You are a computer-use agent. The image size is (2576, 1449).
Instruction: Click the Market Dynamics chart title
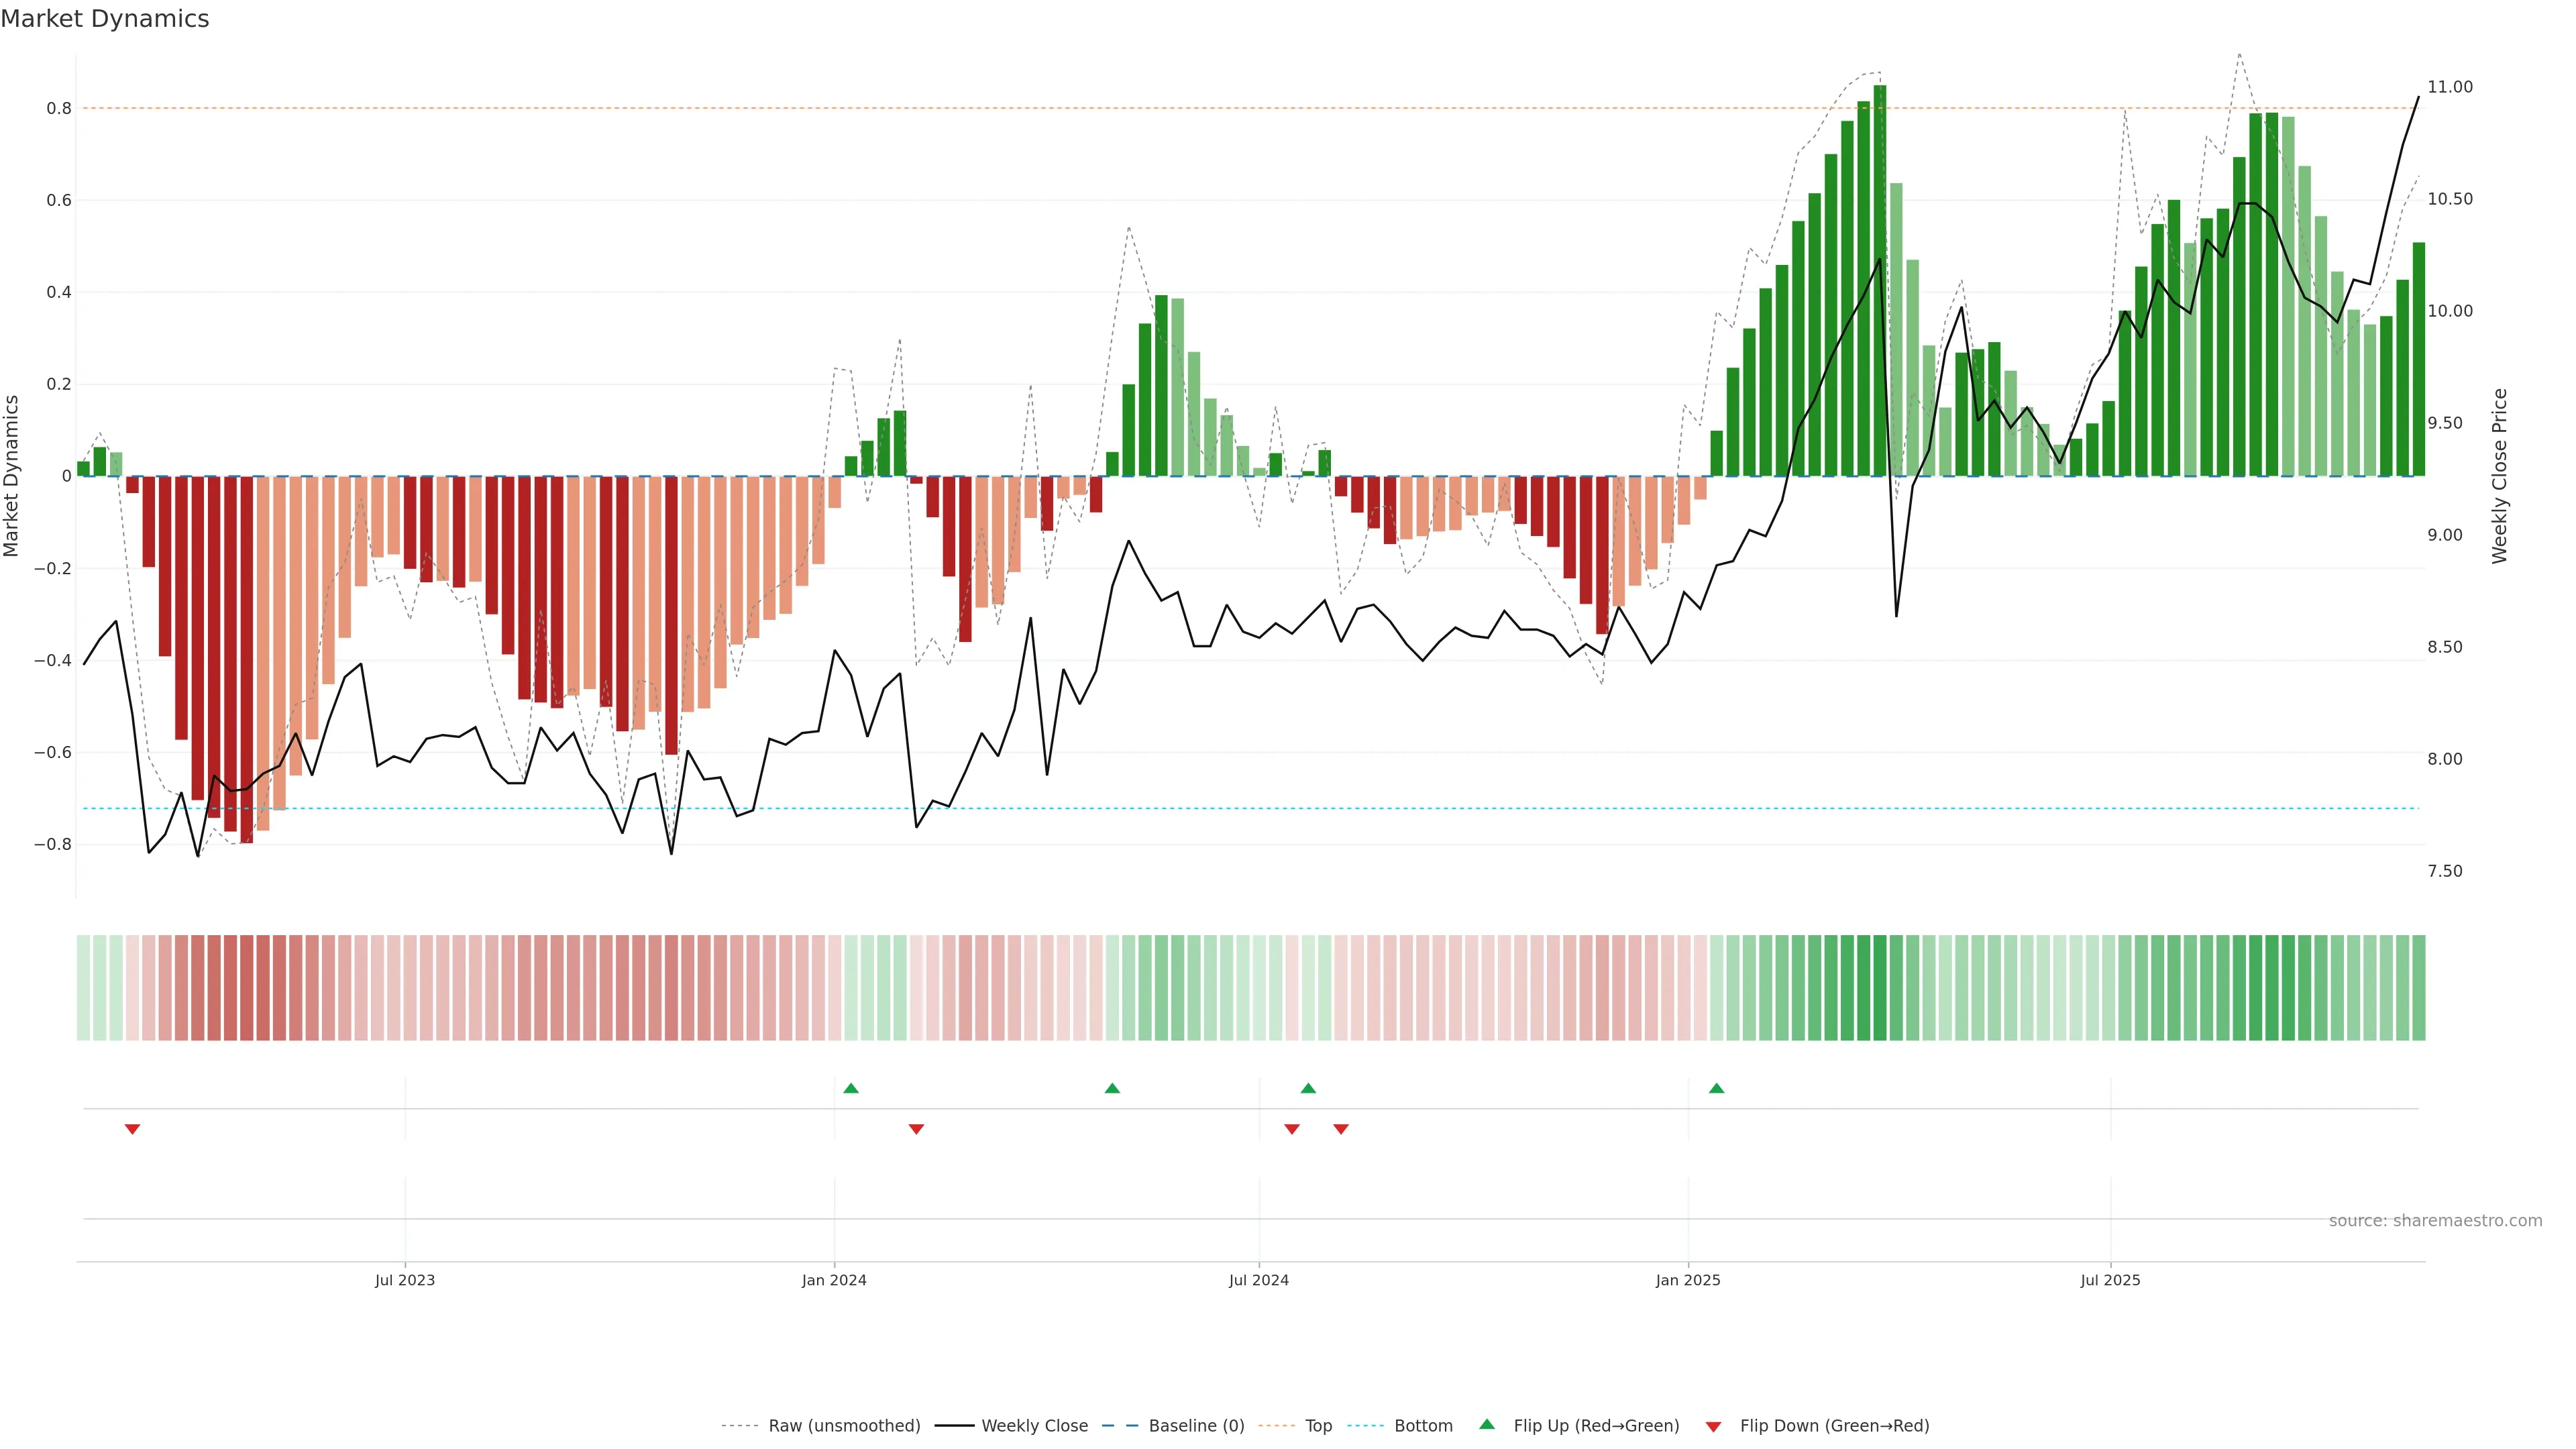[105, 19]
